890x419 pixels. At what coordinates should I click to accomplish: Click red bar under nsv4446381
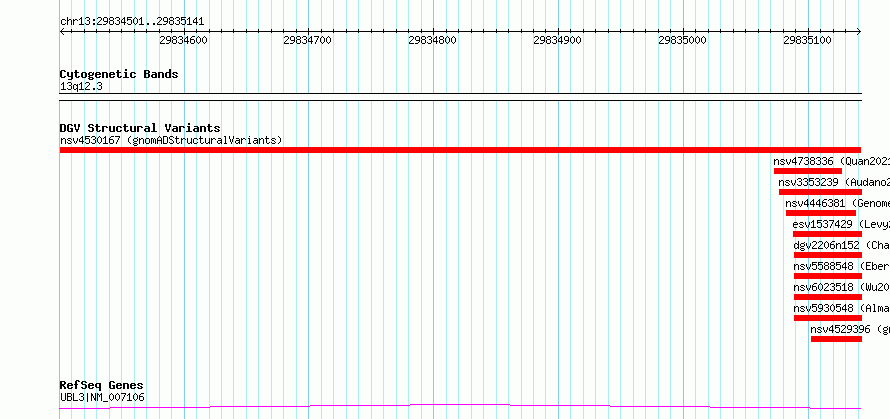click(x=821, y=213)
